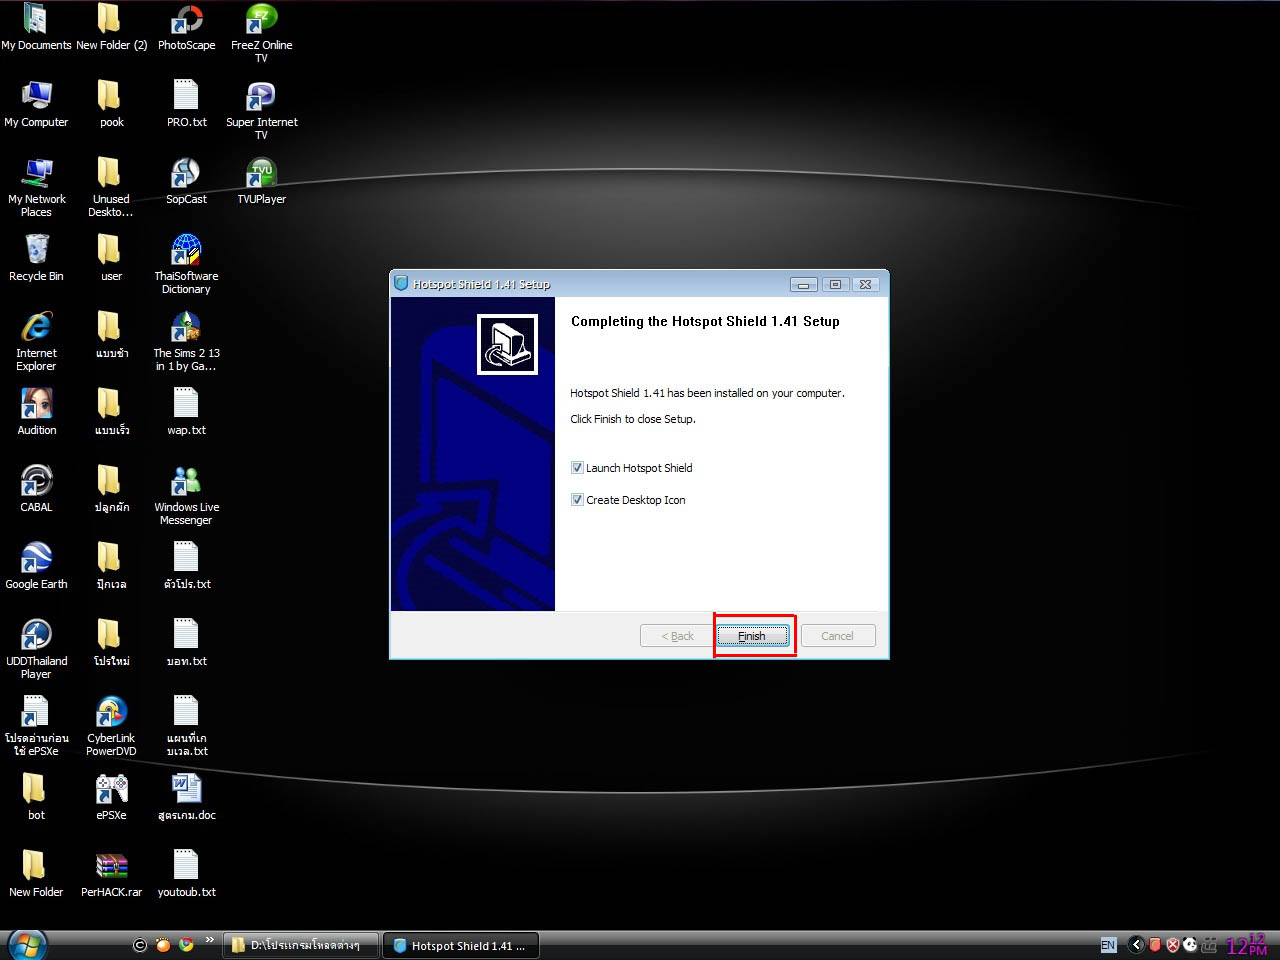Select the FreeZ Online TV shortcut
Screen dimensions: 1280x960
coord(261,33)
